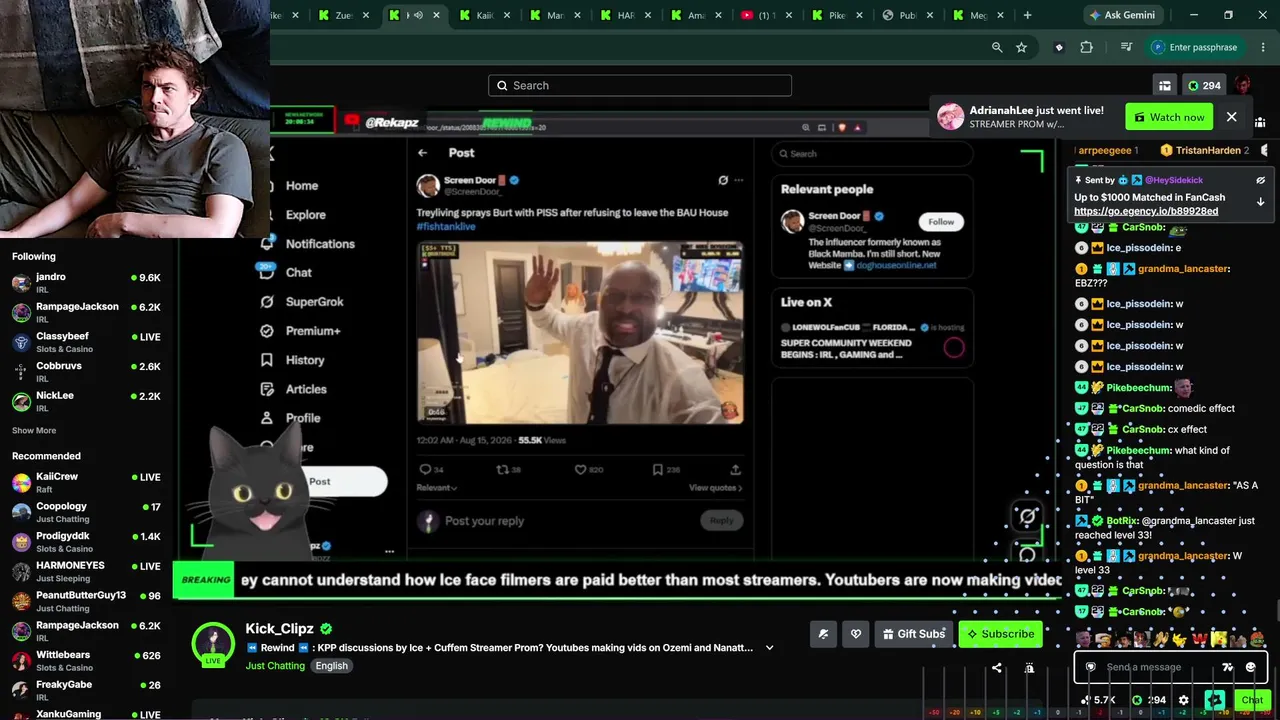Open the user profile avatar menu

coord(1243,86)
